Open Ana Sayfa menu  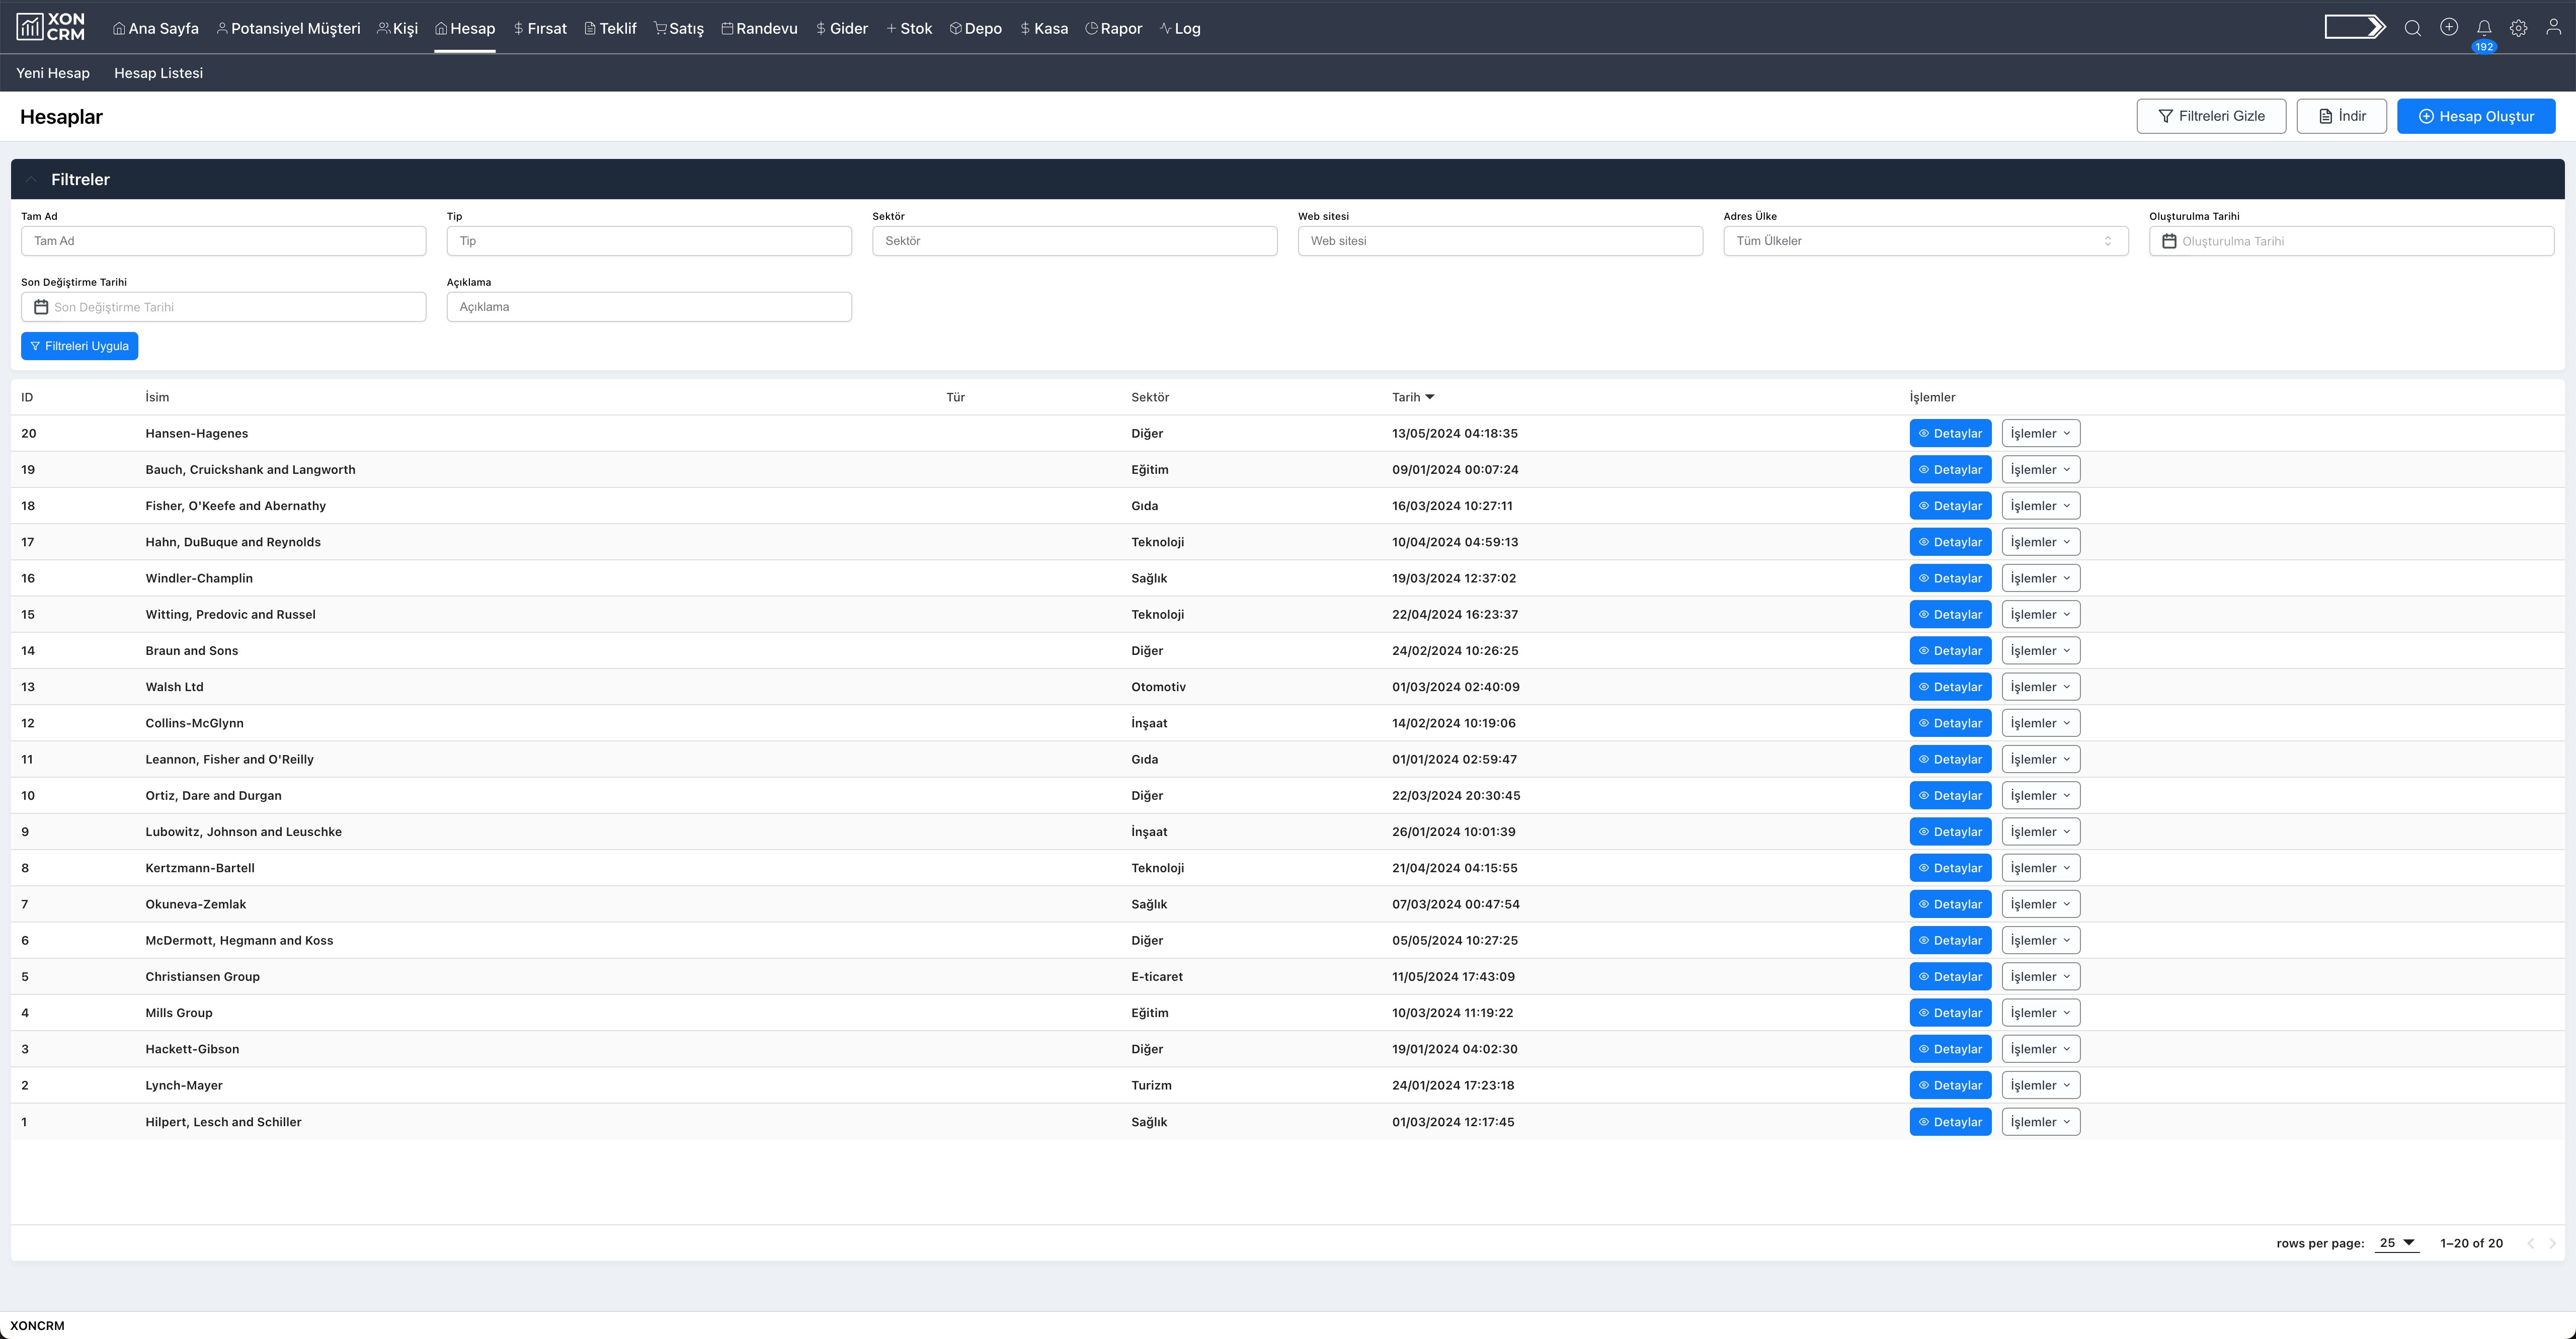pyautogui.click(x=155, y=28)
